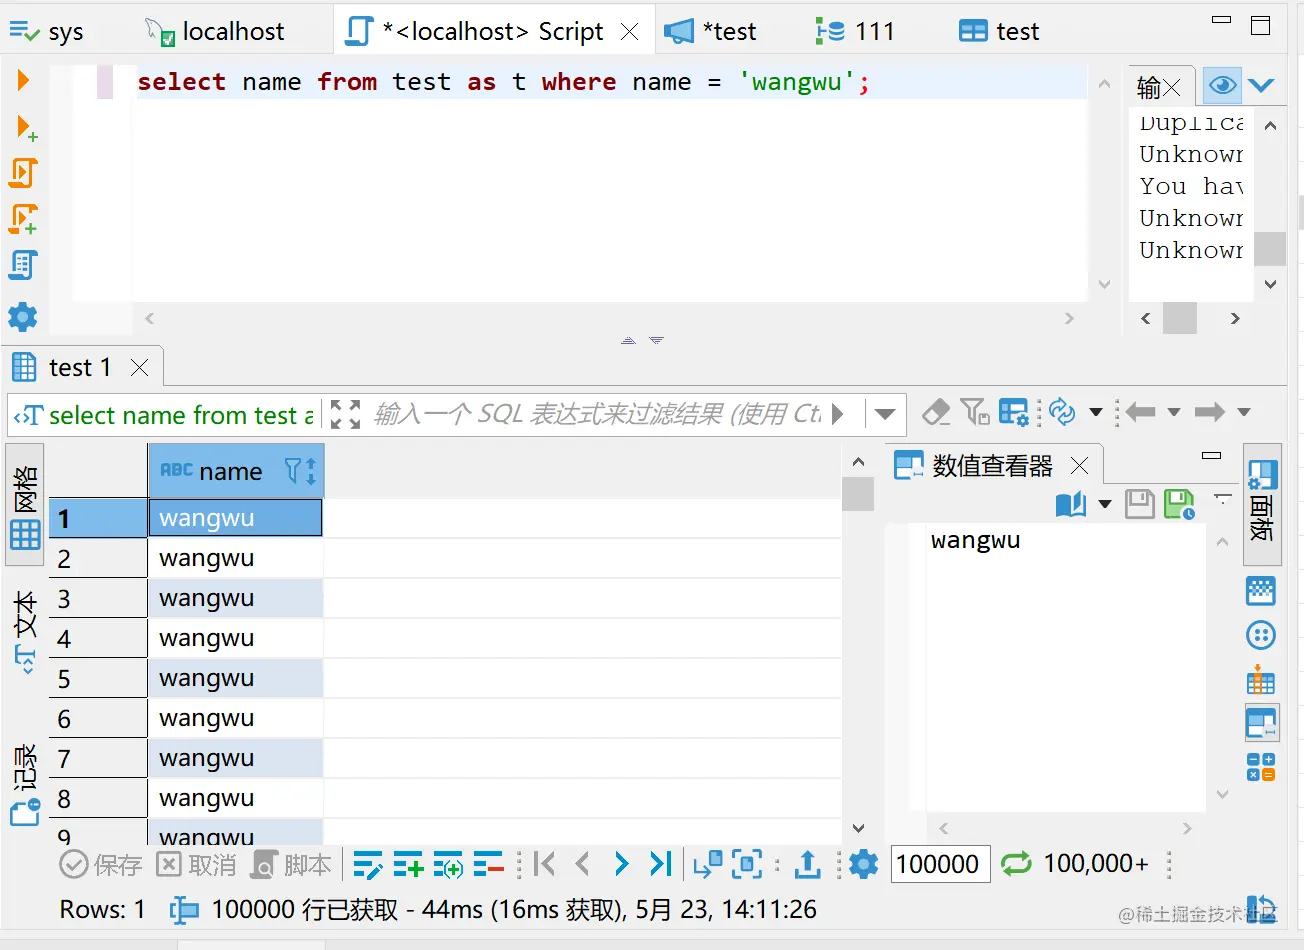Select the wangwu cell in row 2
This screenshot has width=1304, height=950.
[235, 558]
